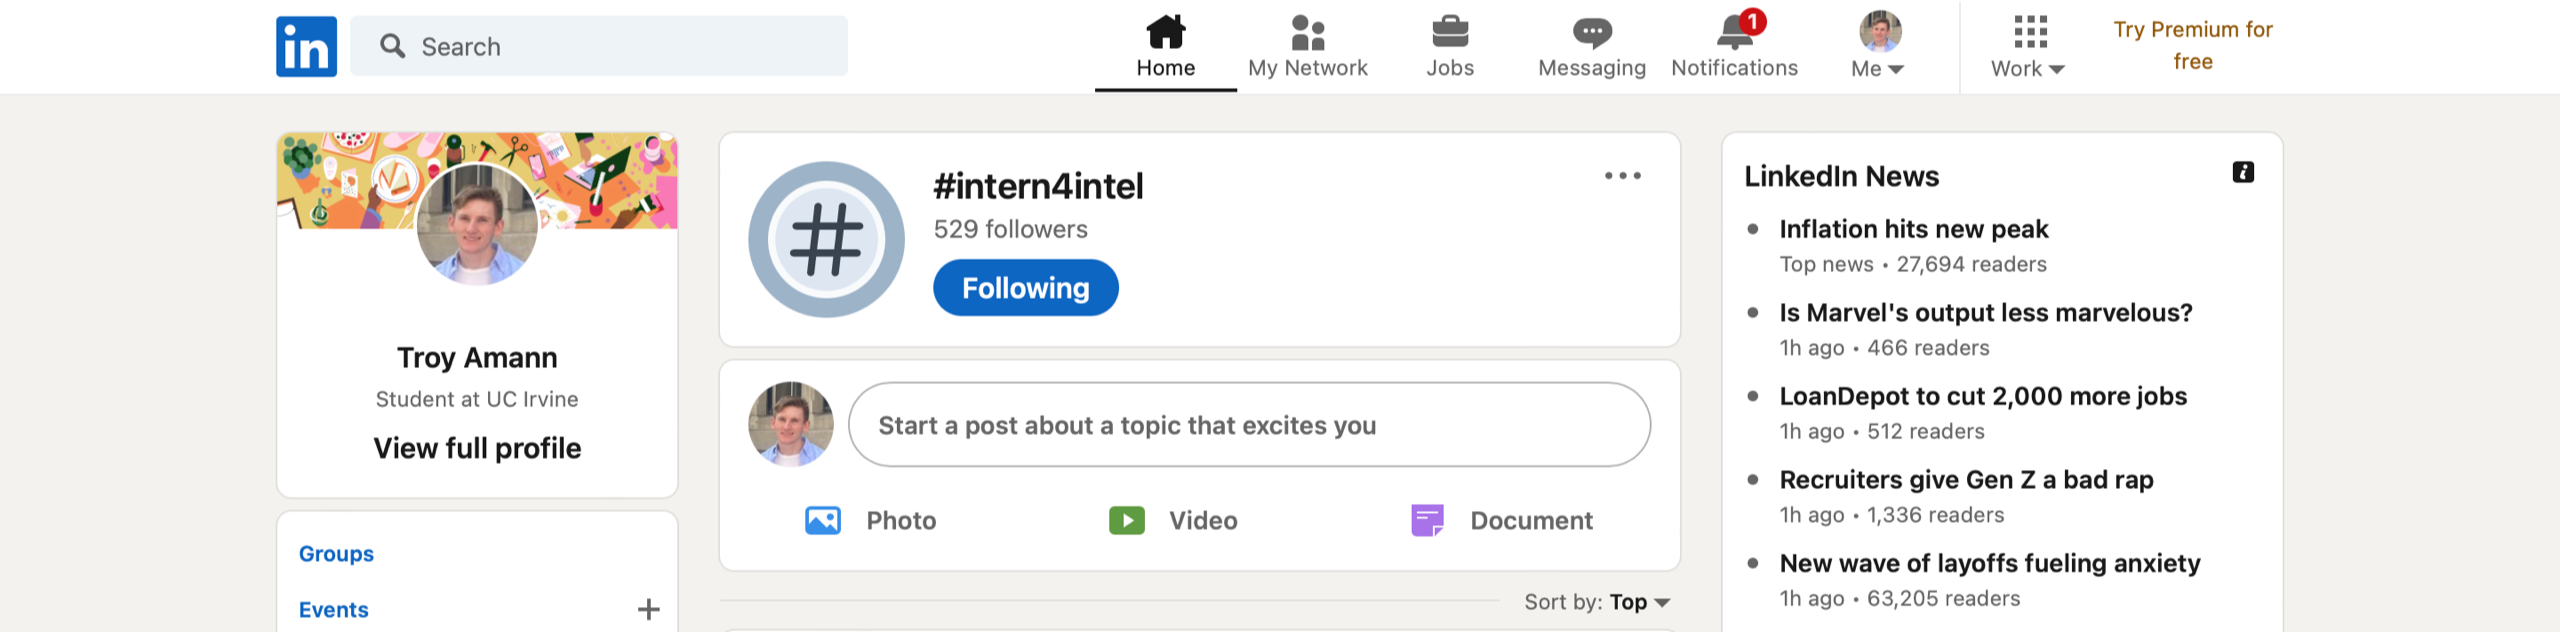
Task: Click the LinkedIn logo icon
Action: 306,46
